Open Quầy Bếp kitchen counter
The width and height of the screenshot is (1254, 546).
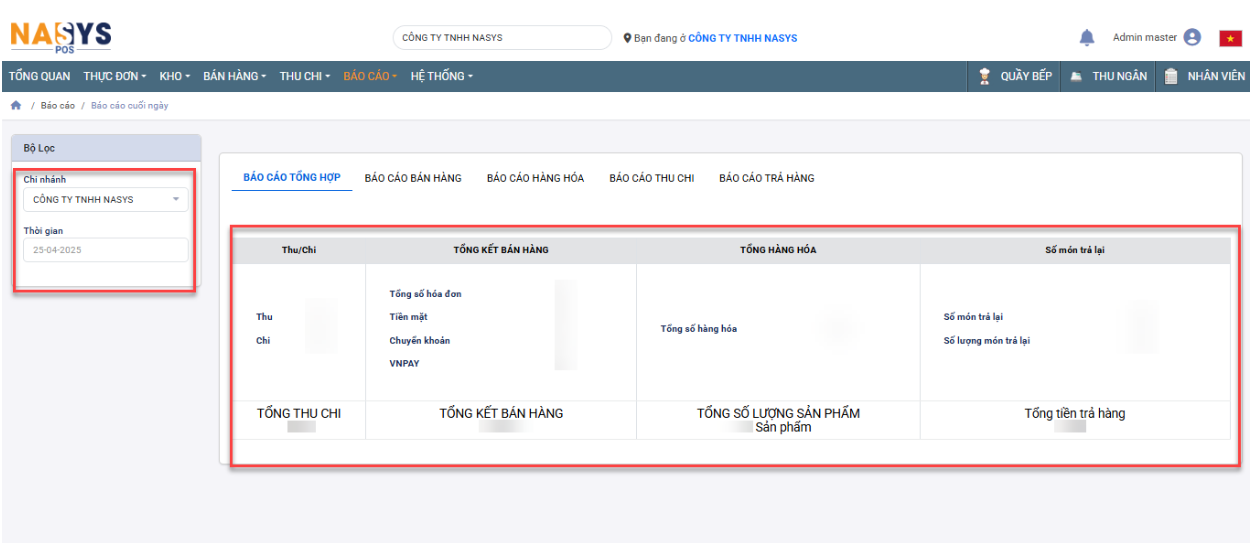click(1015, 76)
